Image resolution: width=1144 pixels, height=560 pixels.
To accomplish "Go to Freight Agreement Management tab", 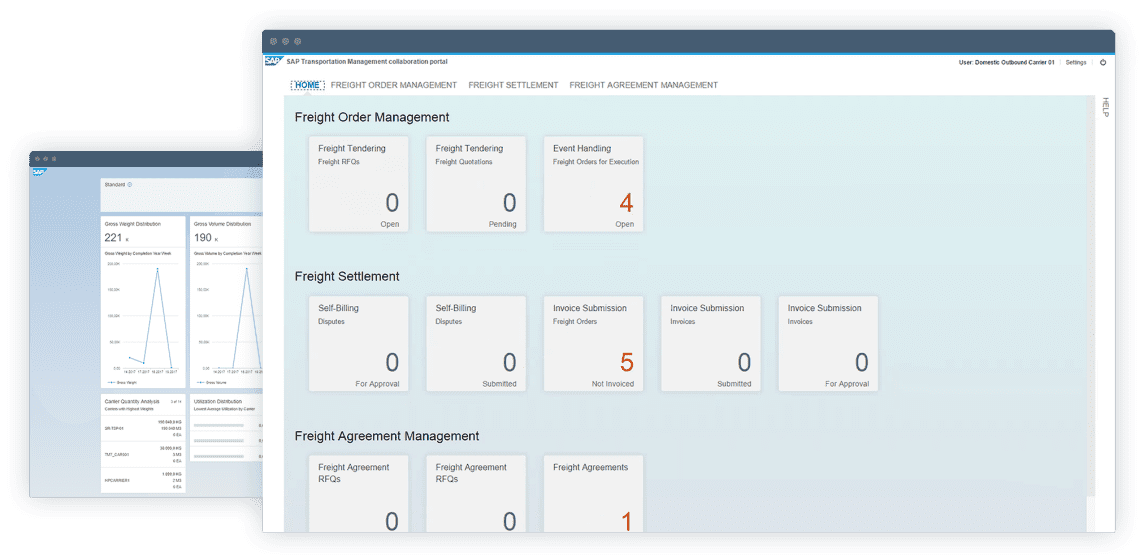I will point(643,85).
